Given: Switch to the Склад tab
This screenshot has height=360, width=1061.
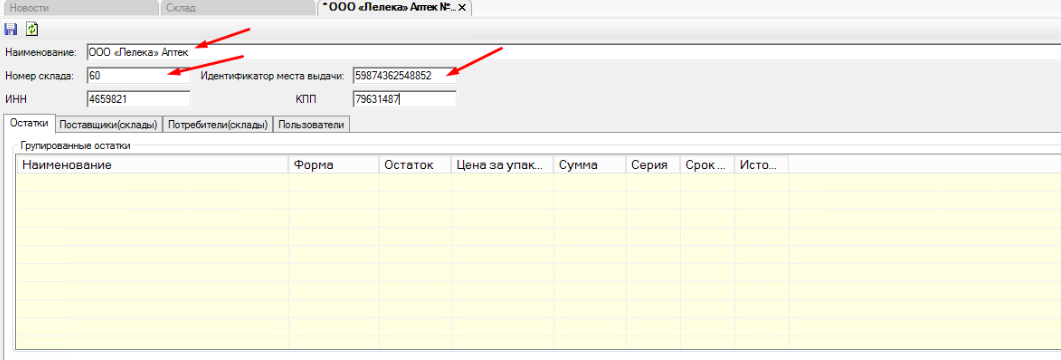Looking at the screenshot, I should click(x=237, y=8).
